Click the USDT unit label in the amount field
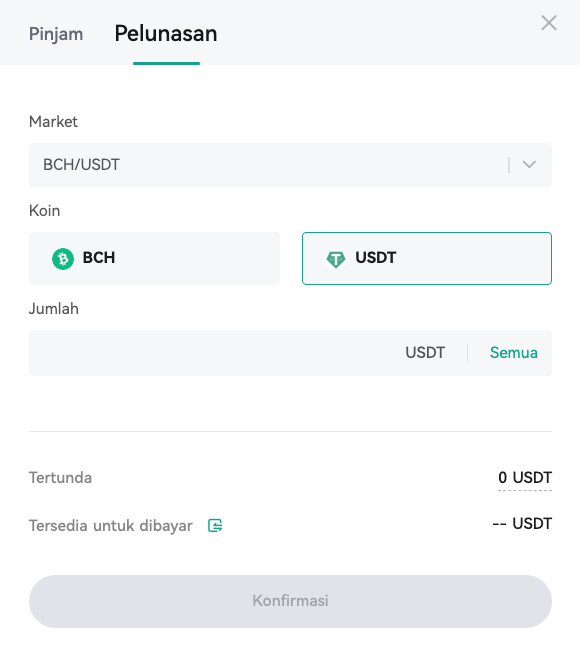 425,353
